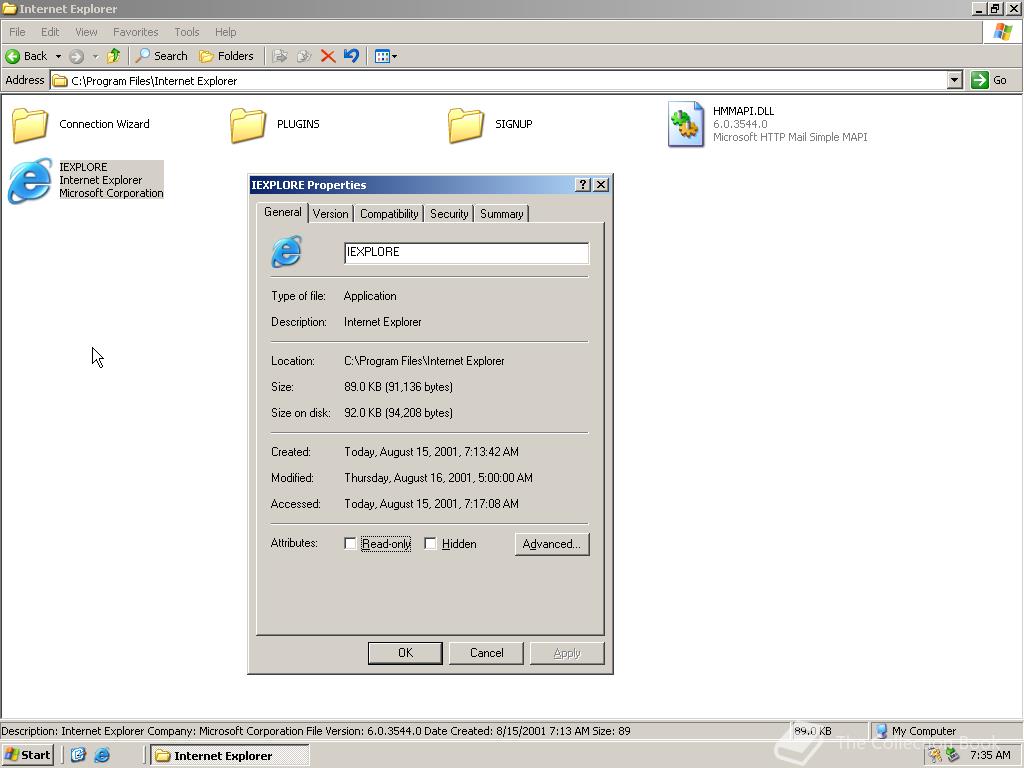This screenshot has height=768, width=1024.
Task: Click the blue Undo toolbar icon
Action: pos(351,56)
